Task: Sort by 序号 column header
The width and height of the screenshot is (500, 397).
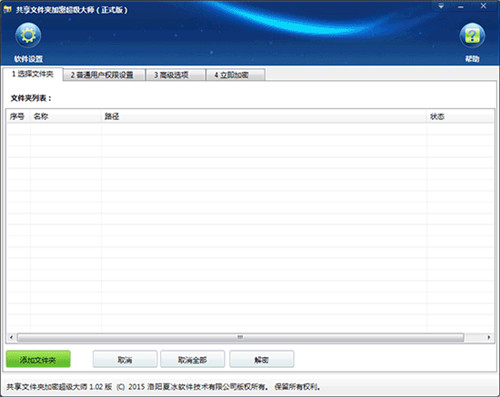Action: coord(19,116)
